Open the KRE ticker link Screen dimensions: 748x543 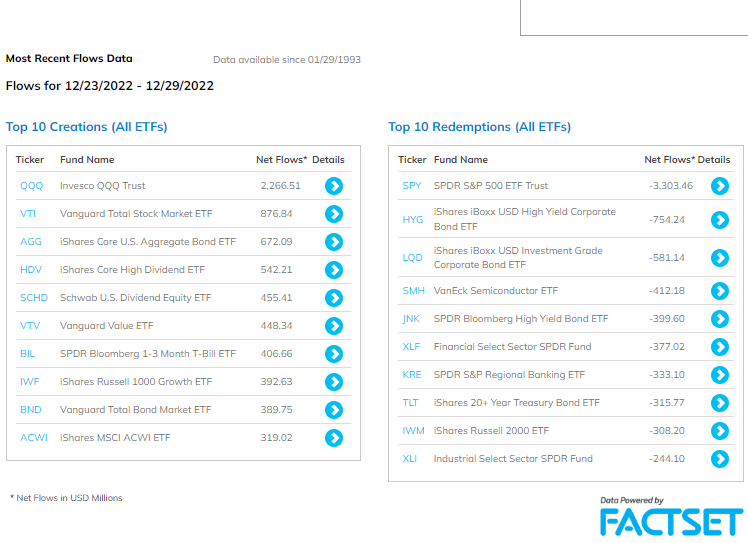[412, 375]
